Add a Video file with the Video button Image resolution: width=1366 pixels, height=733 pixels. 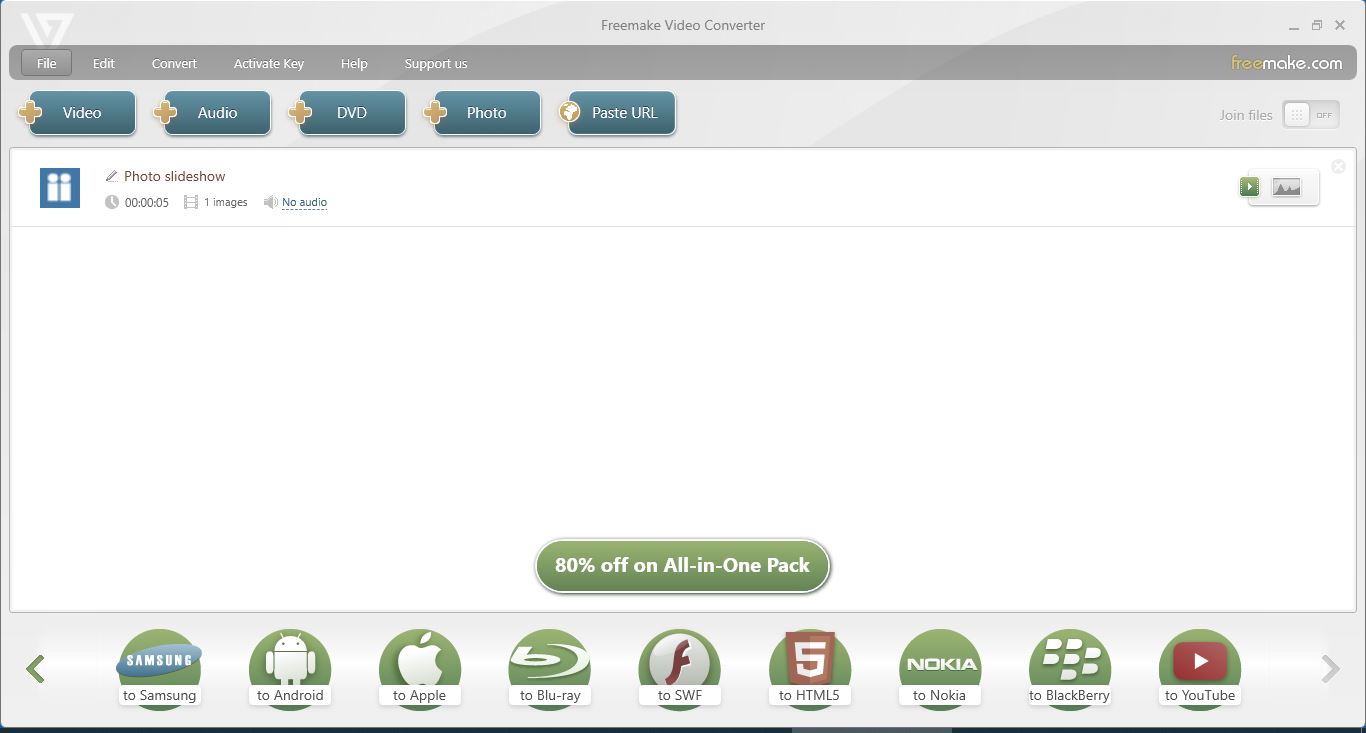click(78, 113)
